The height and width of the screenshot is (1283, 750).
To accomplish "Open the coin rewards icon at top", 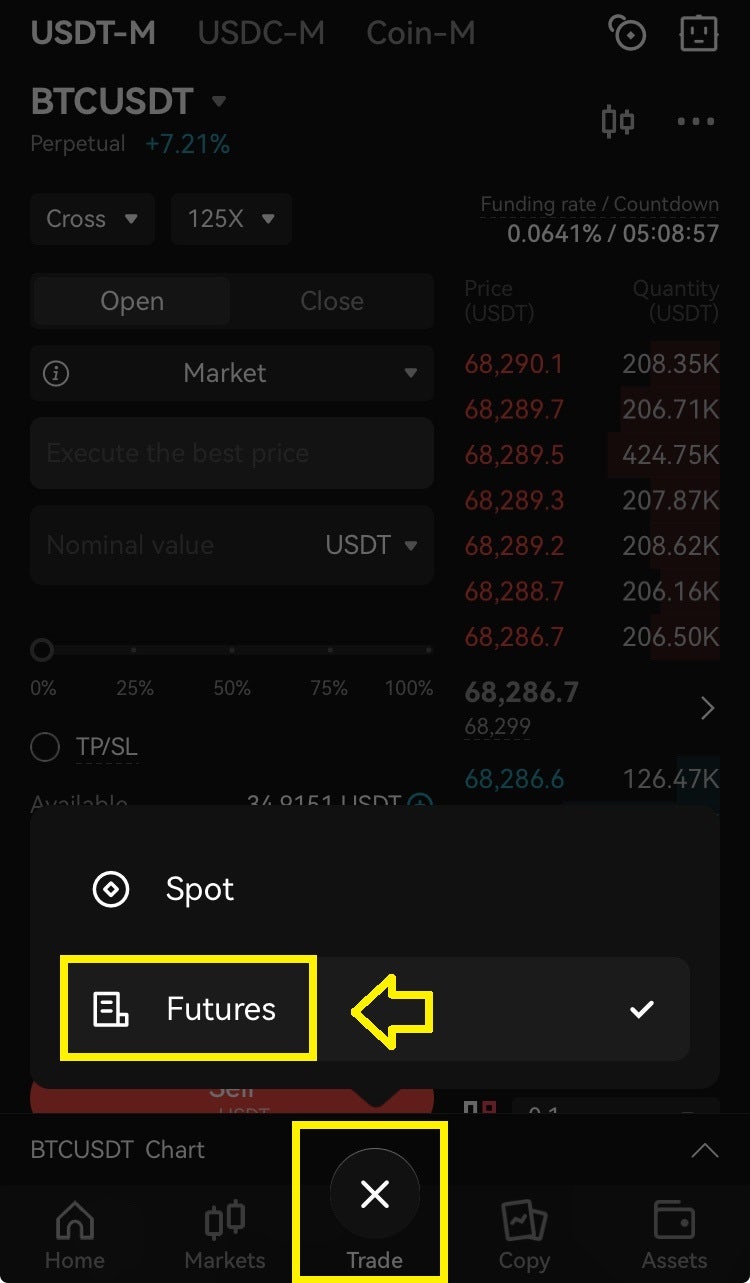I will 628,34.
